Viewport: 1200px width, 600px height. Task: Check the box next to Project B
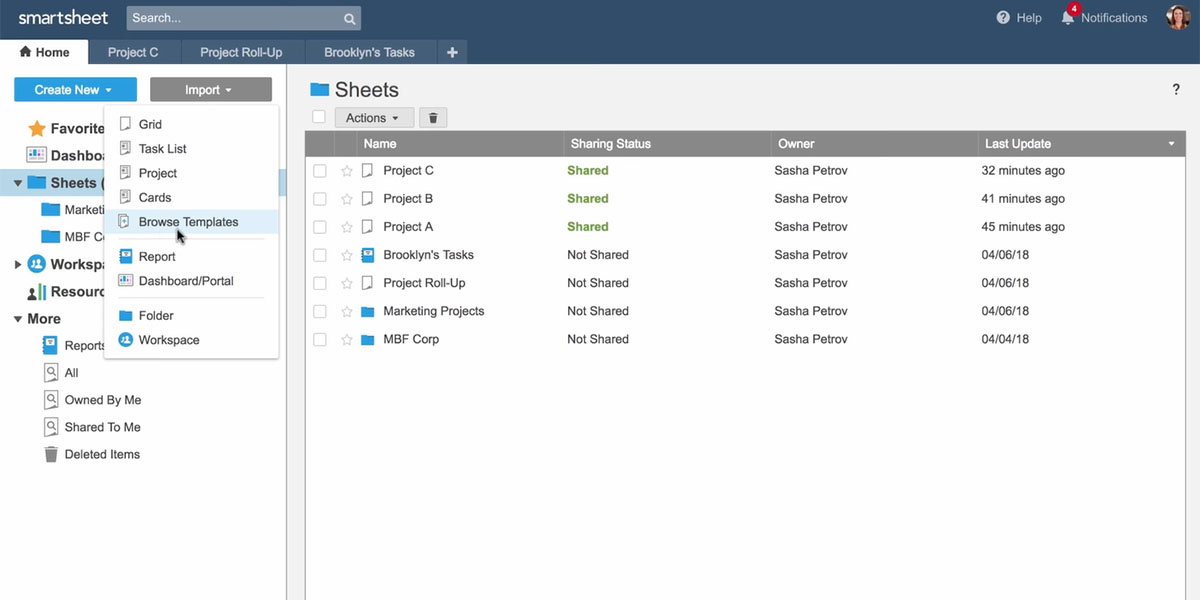320,199
